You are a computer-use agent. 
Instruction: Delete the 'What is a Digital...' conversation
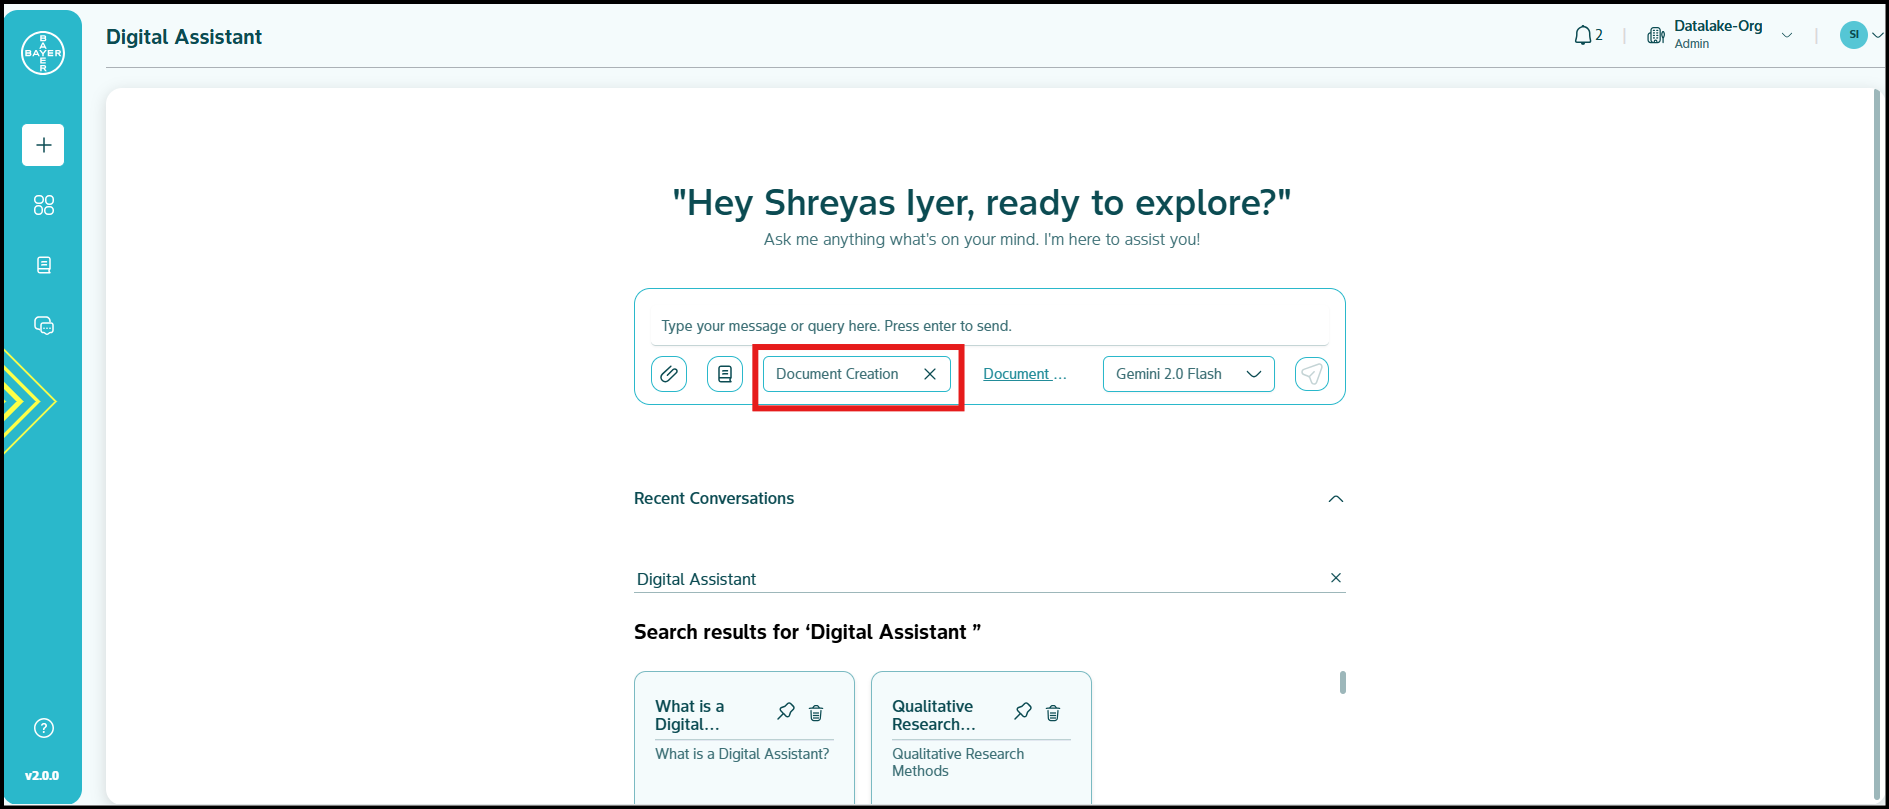point(816,713)
